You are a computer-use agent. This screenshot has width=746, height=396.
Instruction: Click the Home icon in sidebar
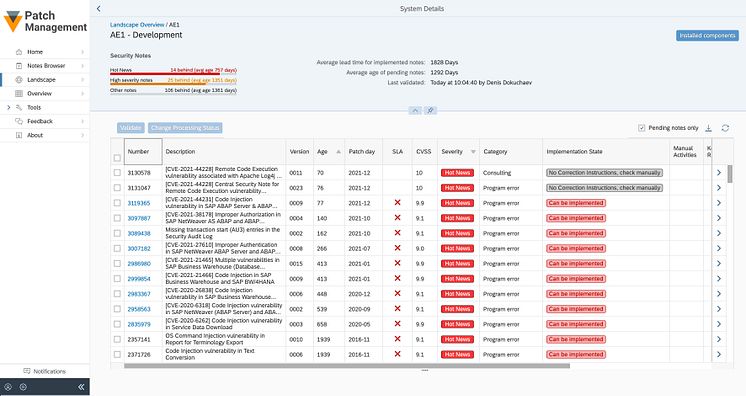coord(19,52)
